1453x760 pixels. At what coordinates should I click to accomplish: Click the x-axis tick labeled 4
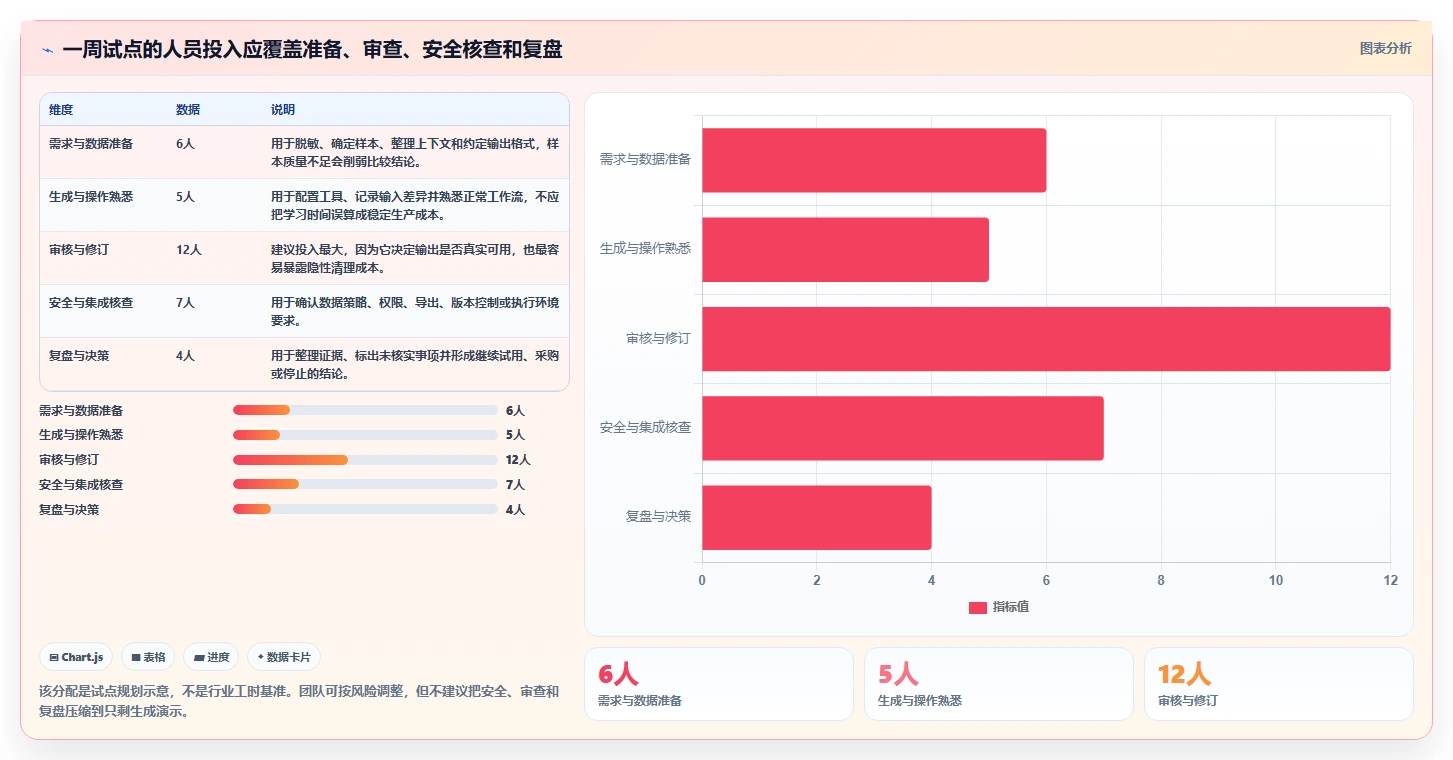click(931, 581)
